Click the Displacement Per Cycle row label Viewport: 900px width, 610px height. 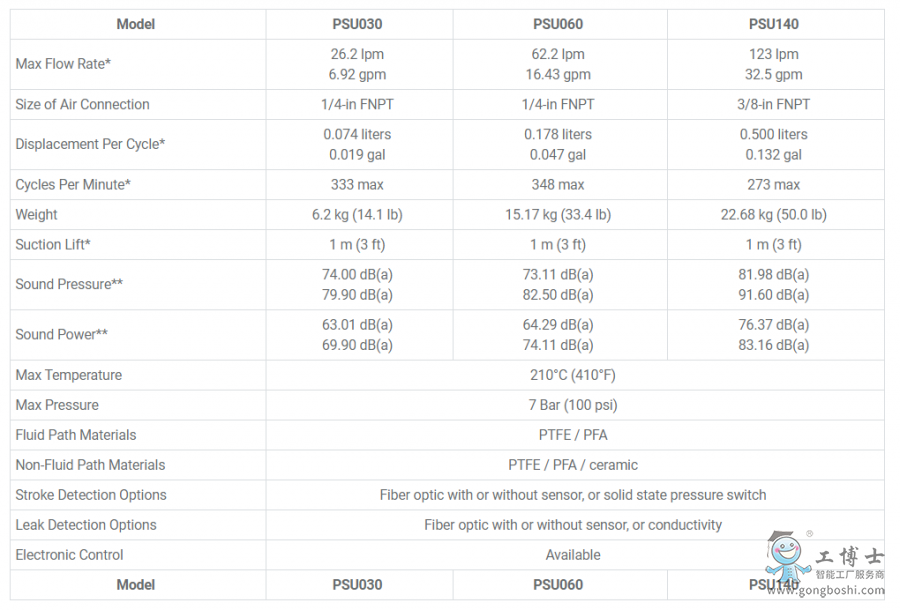[90, 144]
